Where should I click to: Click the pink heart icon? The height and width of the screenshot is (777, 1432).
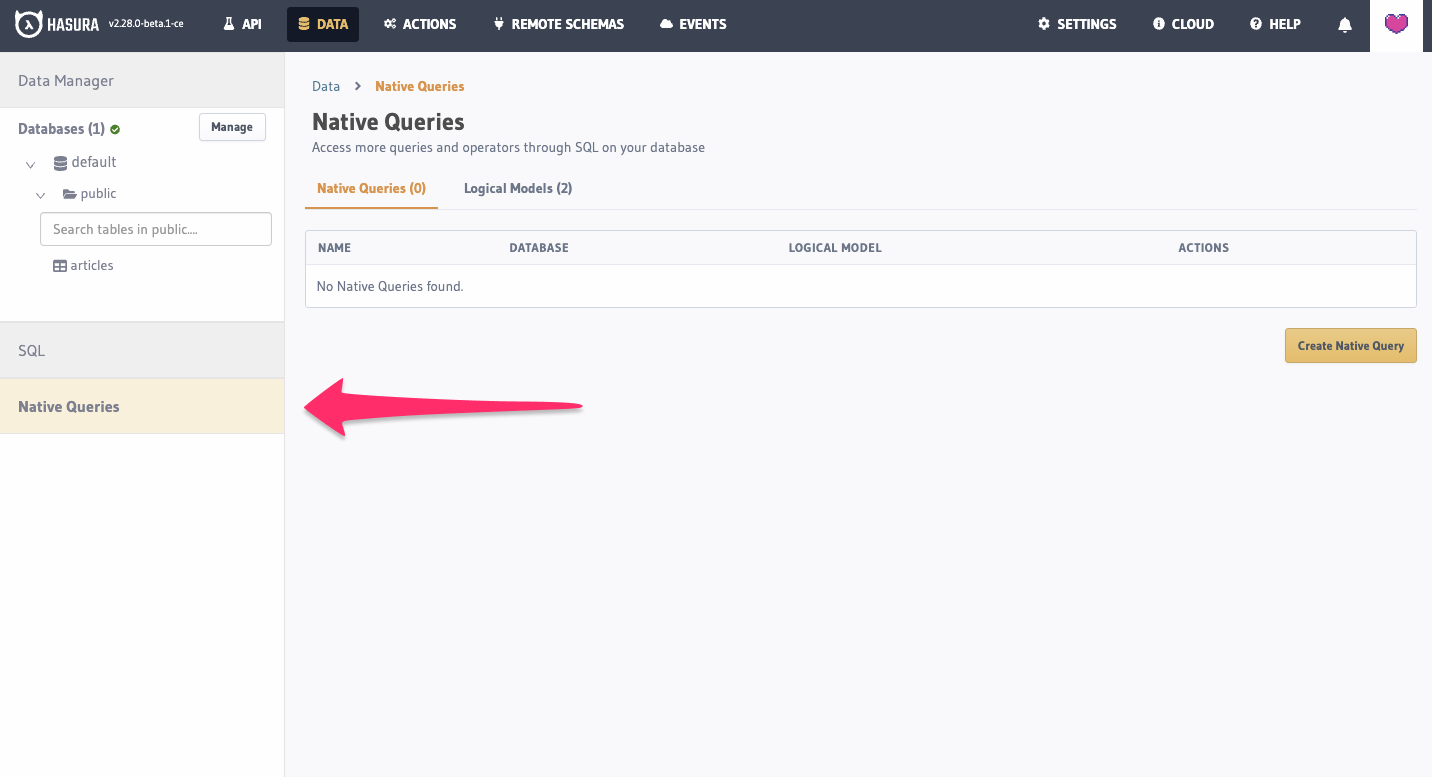1396,24
